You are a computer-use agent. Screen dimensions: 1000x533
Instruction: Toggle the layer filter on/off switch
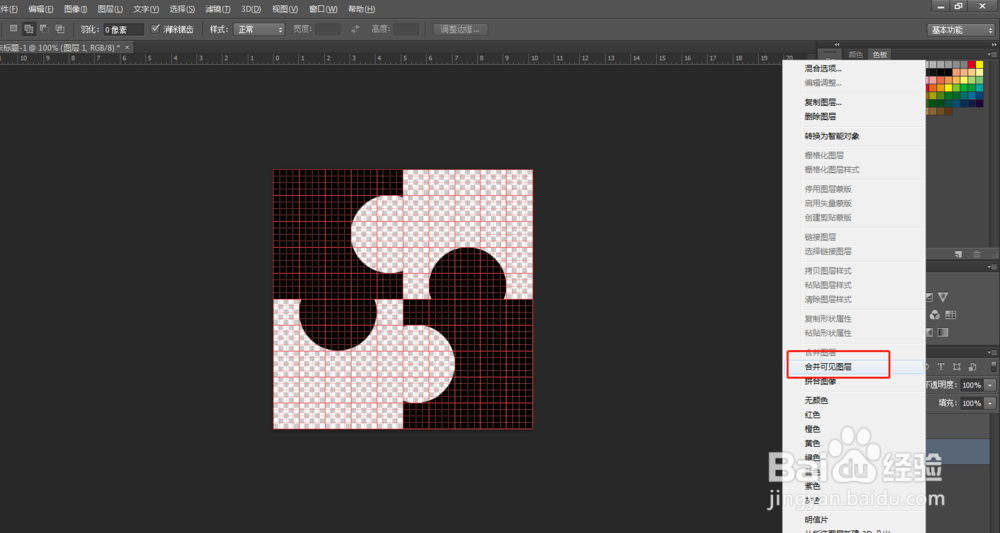click(994, 367)
